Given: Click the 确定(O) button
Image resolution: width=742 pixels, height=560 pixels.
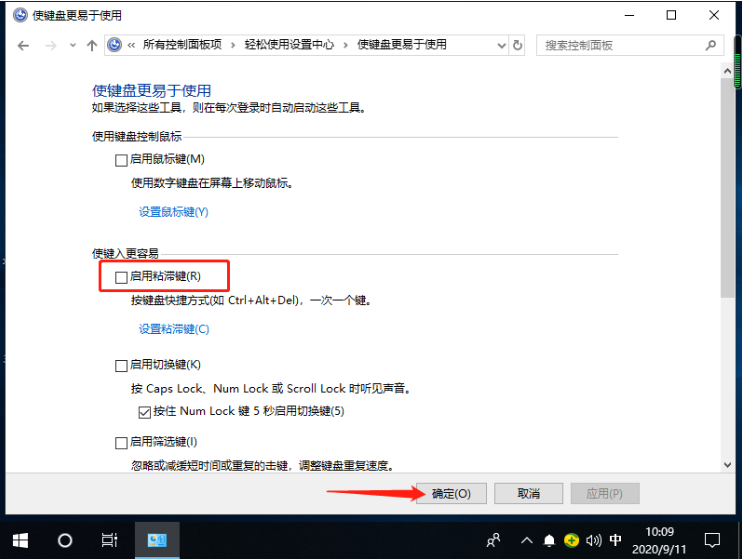Looking at the screenshot, I should (x=451, y=494).
